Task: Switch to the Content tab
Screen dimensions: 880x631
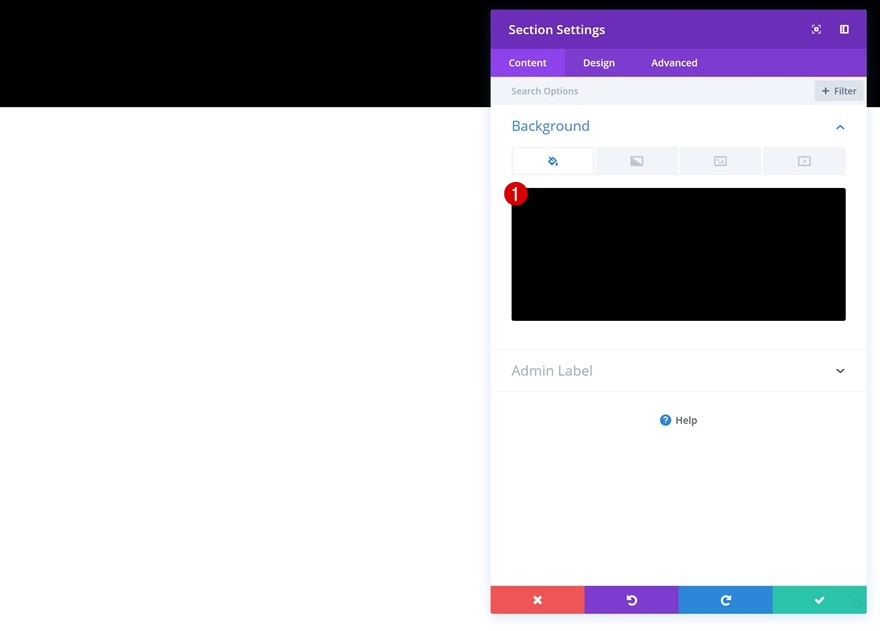Action: click(528, 63)
